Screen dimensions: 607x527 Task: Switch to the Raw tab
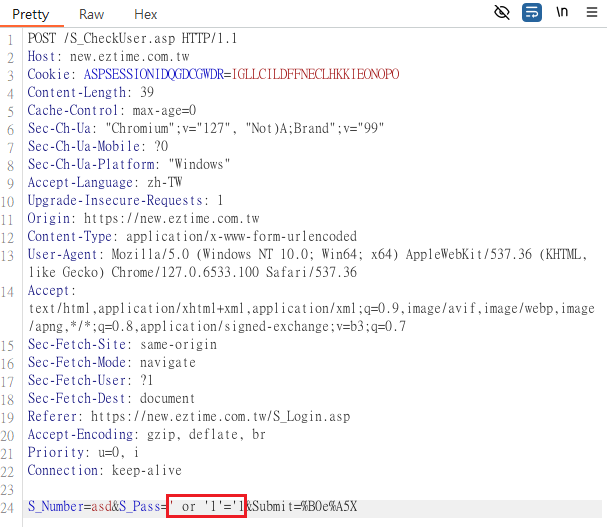91,14
